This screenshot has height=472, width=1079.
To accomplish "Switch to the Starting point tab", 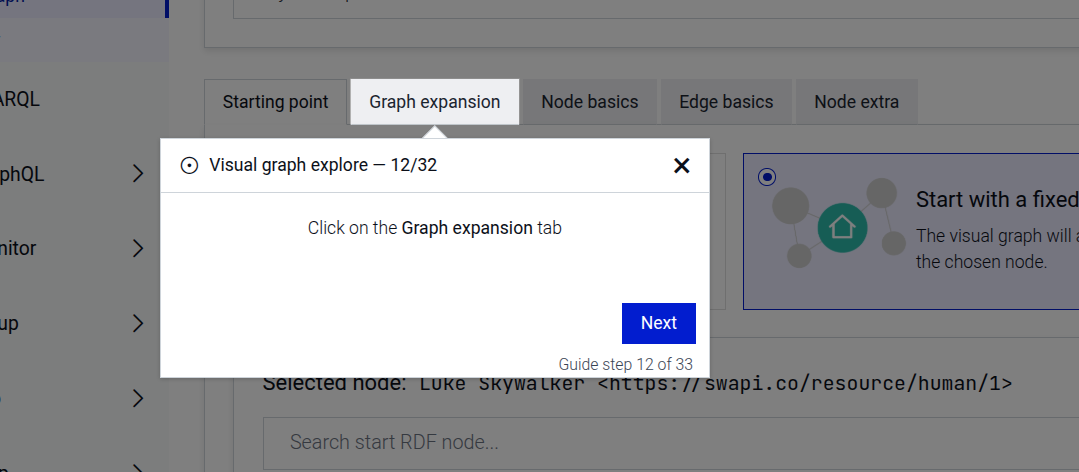I will 275,102.
